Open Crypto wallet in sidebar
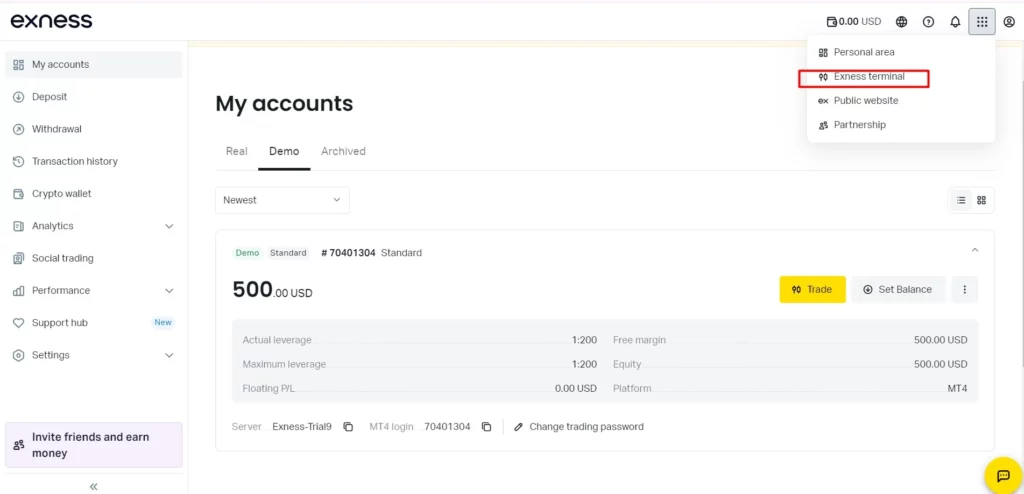 coord(93,193)
